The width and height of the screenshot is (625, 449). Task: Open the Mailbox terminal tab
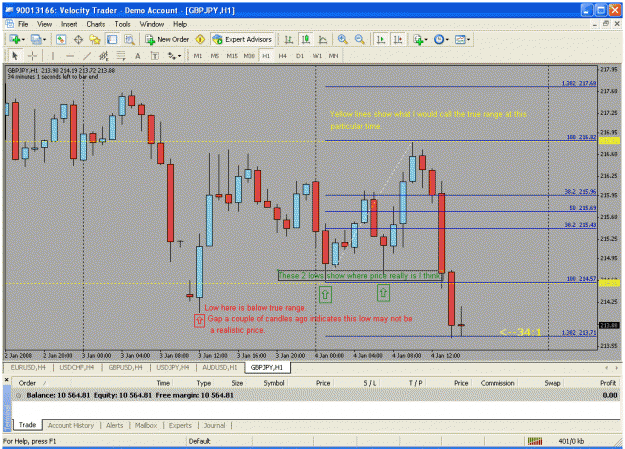[146, 425]
